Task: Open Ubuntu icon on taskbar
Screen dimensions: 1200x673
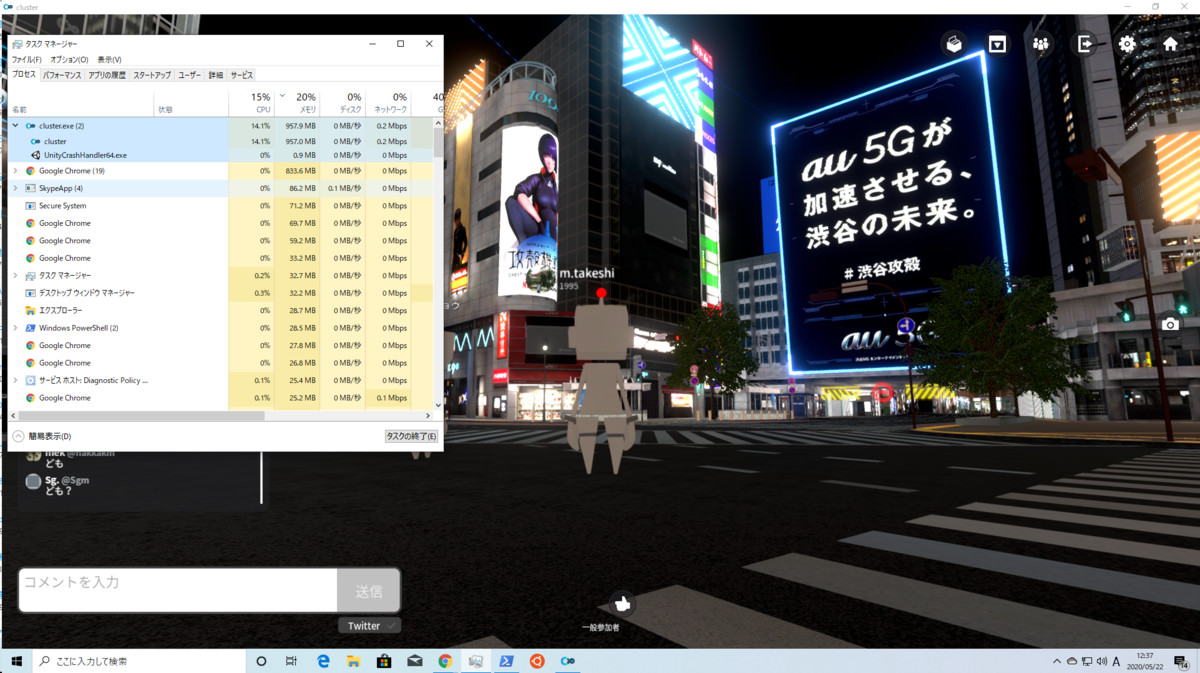Action: point(537,661)
